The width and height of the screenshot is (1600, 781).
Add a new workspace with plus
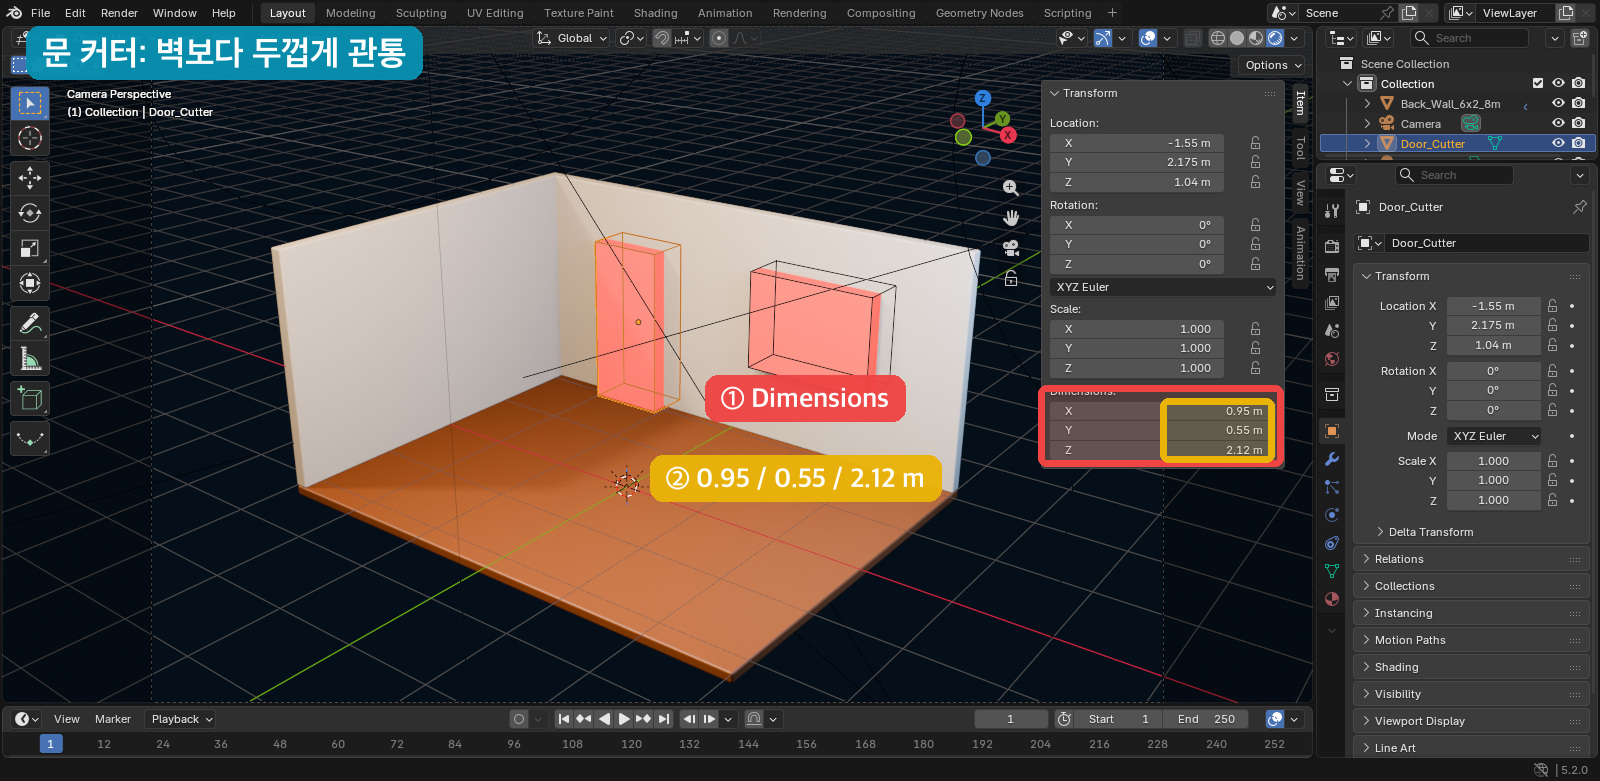pyautogui.click(x=1112, y=13)
